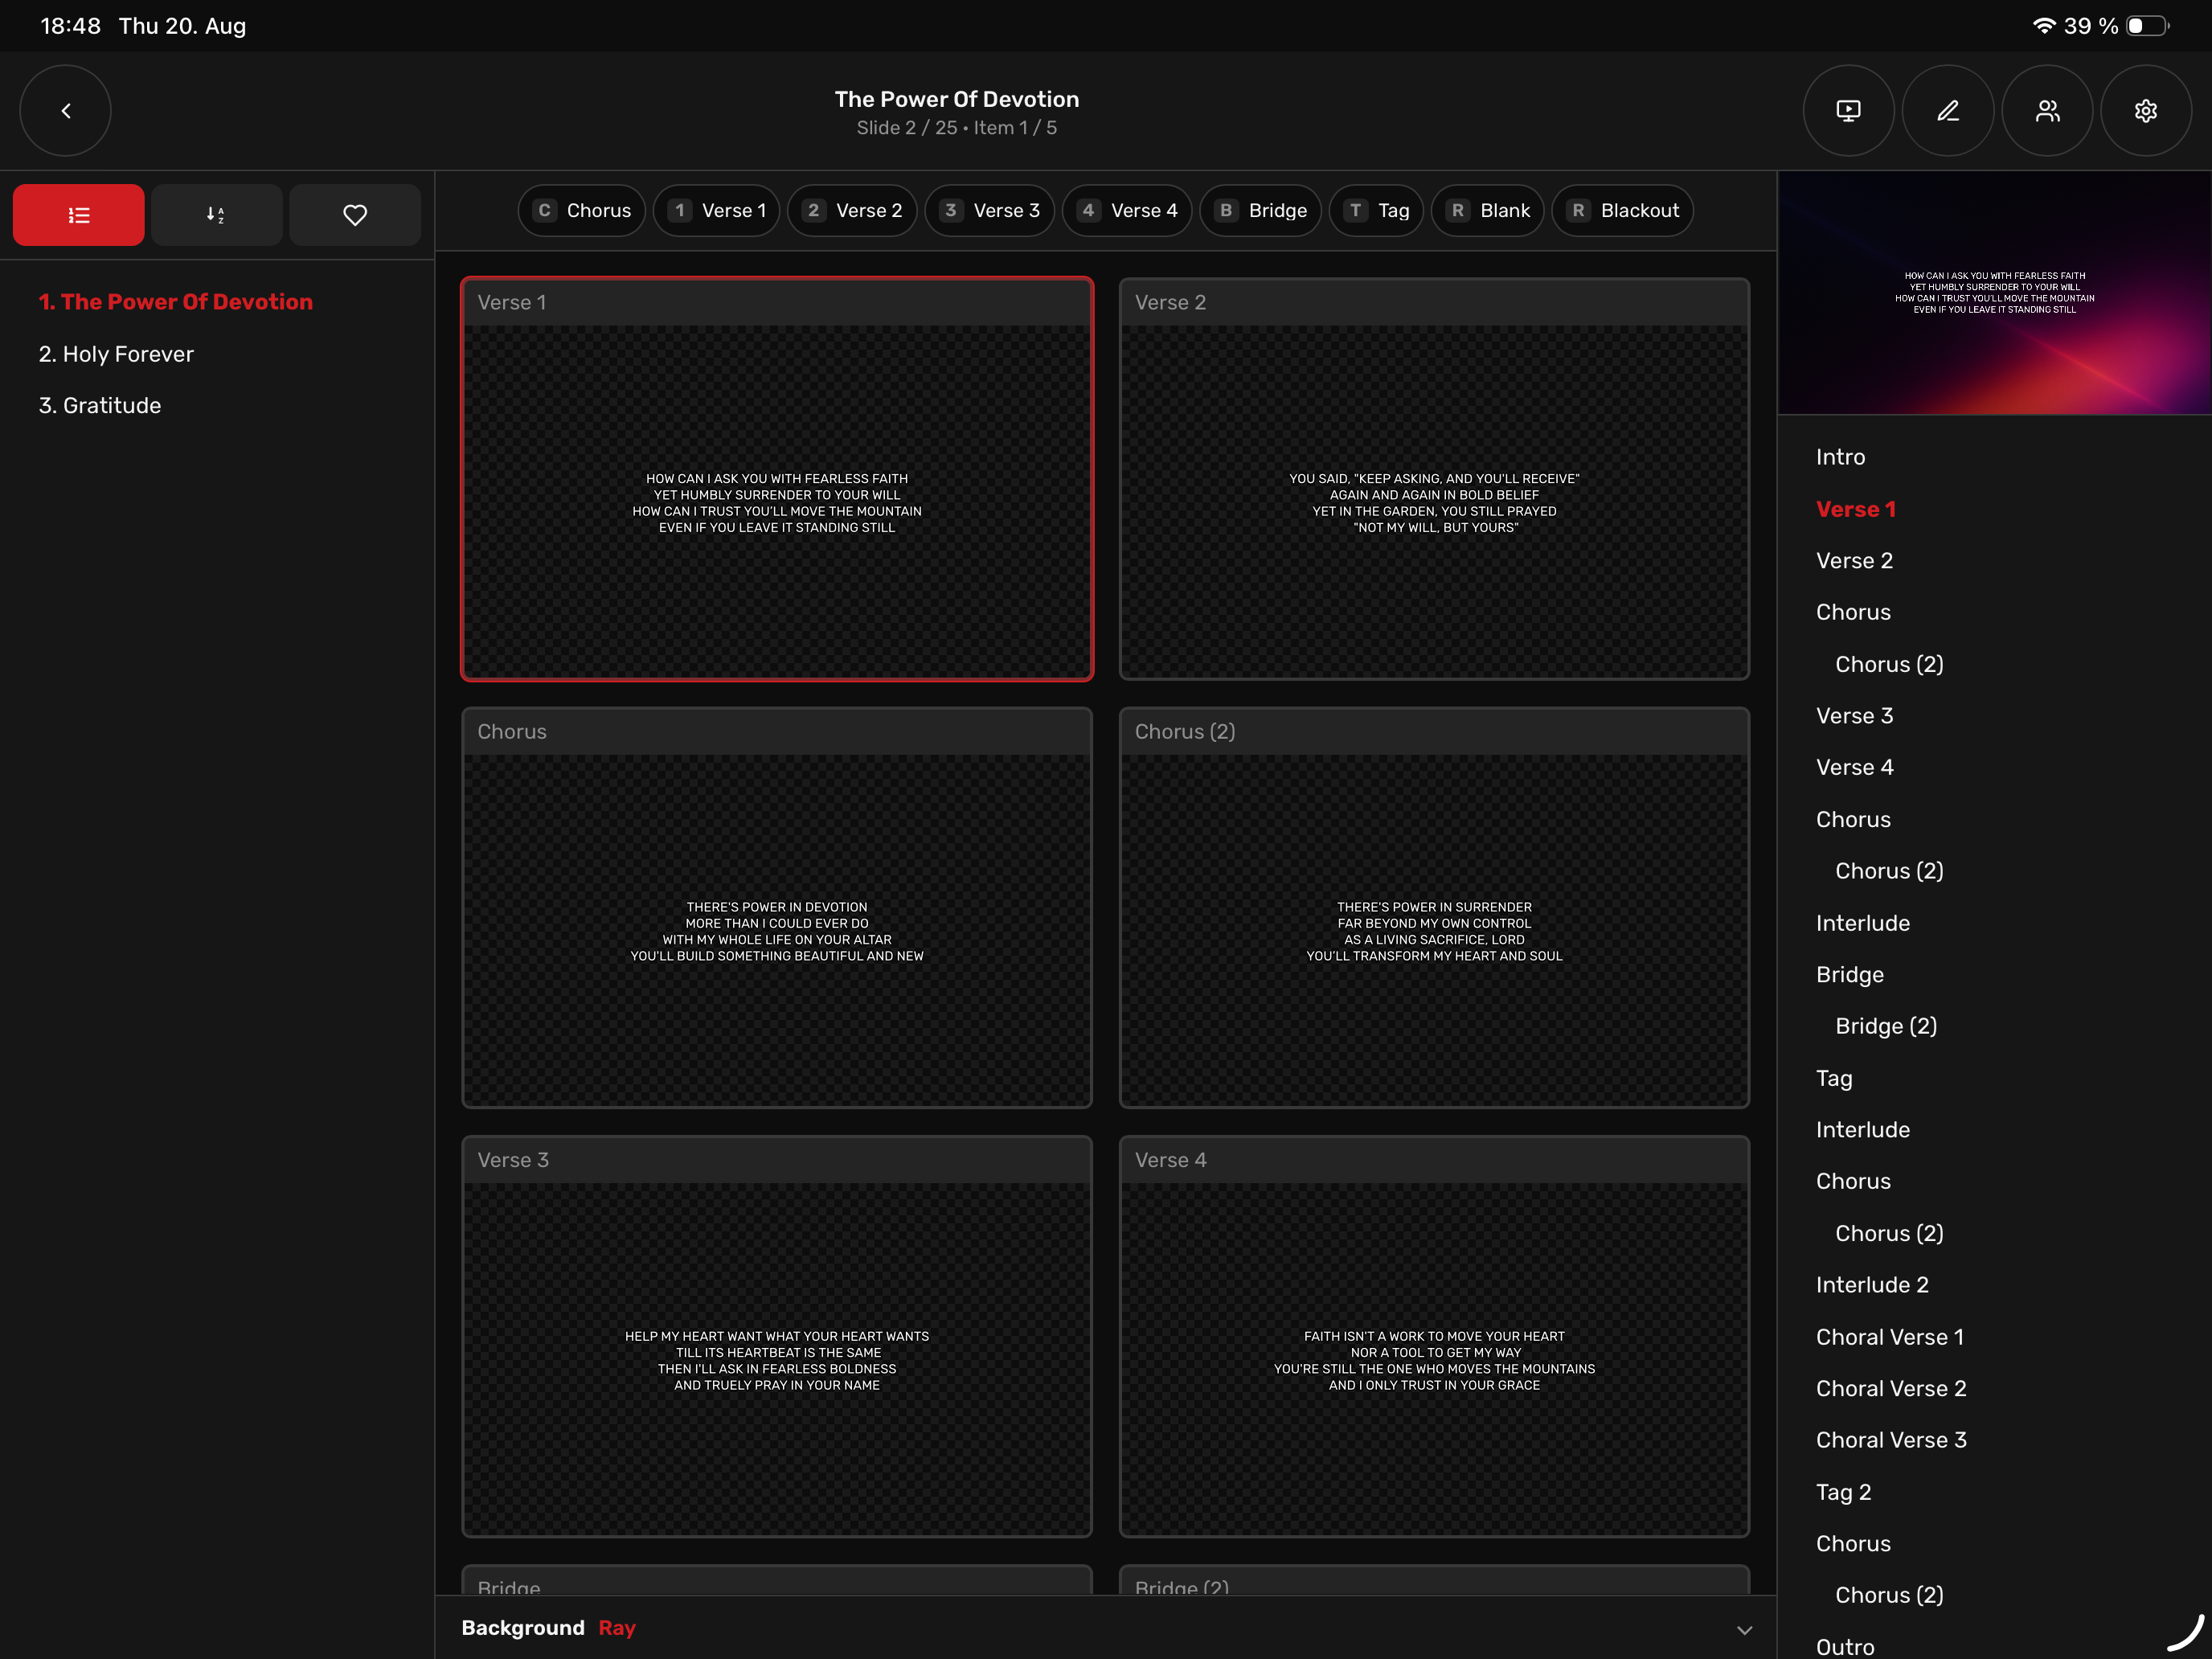Screen dimensions: 2212x1659
Task: Go to Verse 2 in arrangement list
Action: click(x=1854, y=561)
